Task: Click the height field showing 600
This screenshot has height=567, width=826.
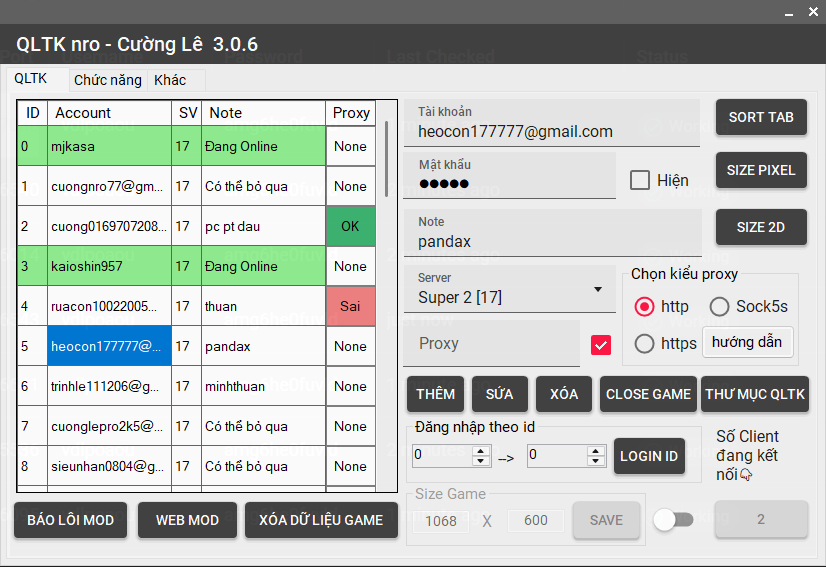Action: point(536,520)
